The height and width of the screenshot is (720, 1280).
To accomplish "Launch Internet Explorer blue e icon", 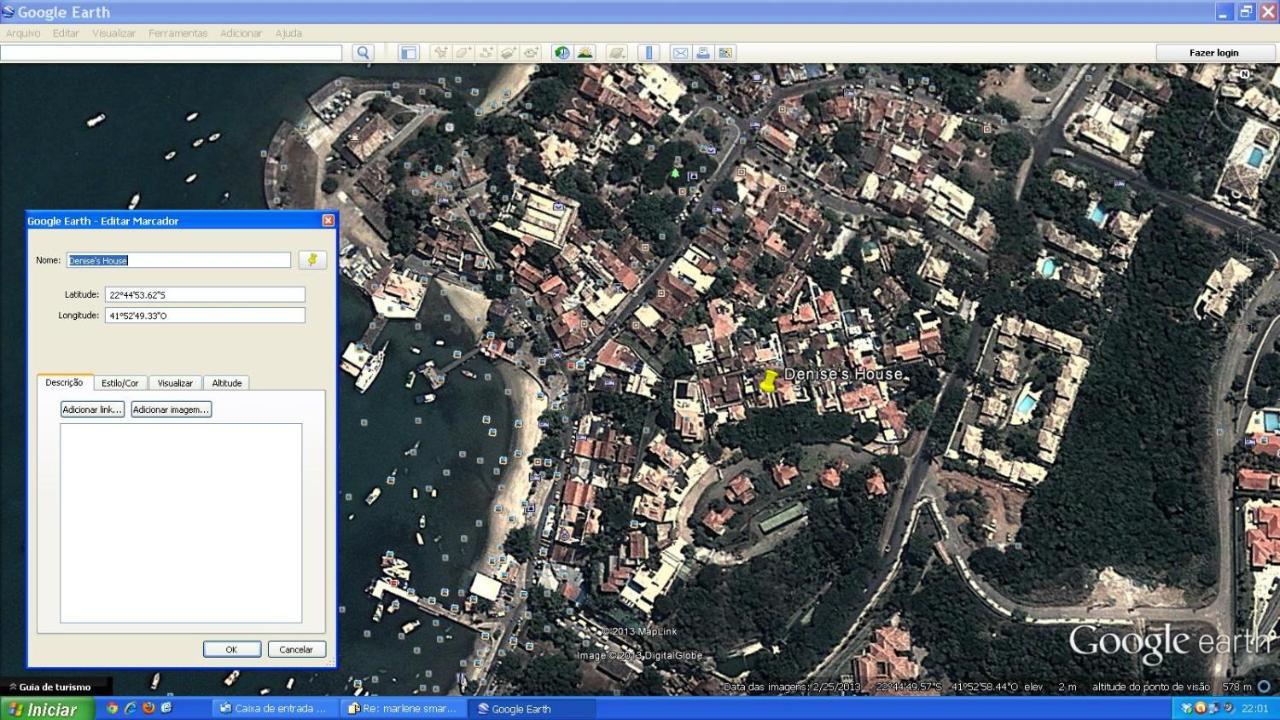I will tap(130, 708).
